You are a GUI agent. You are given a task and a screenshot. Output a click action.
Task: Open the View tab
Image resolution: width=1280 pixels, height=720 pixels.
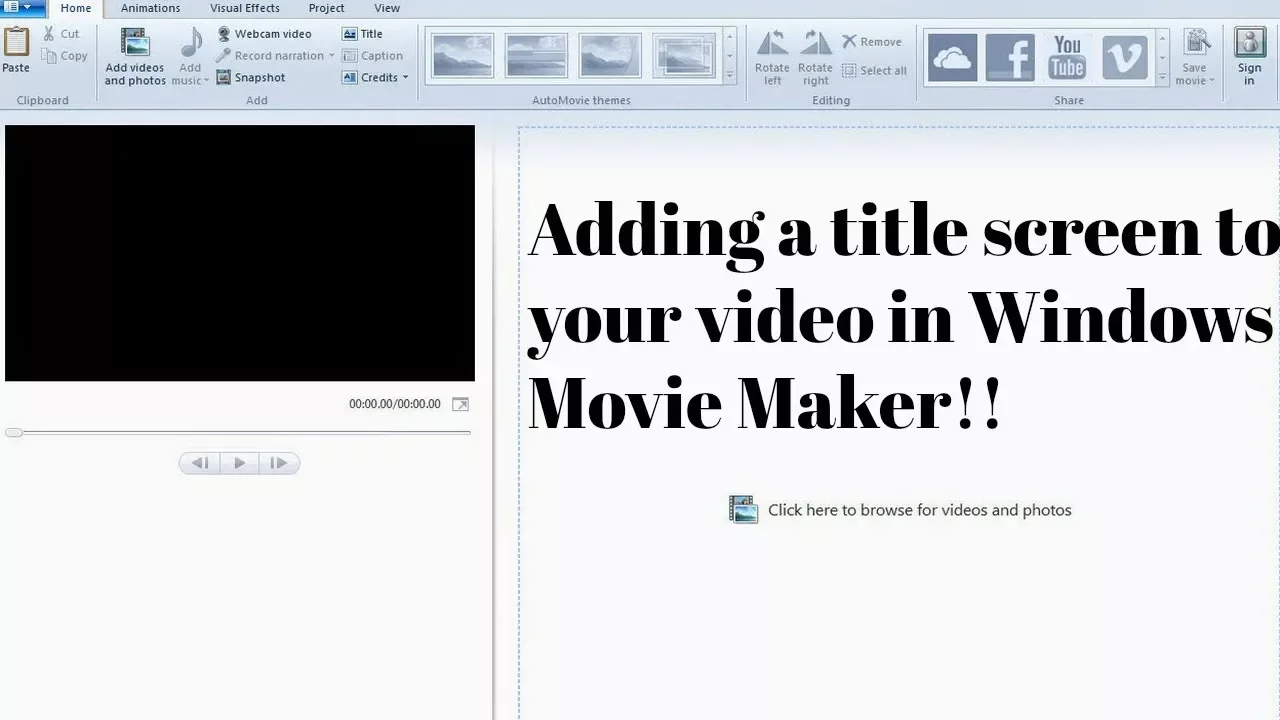click(x=387, y=8)
